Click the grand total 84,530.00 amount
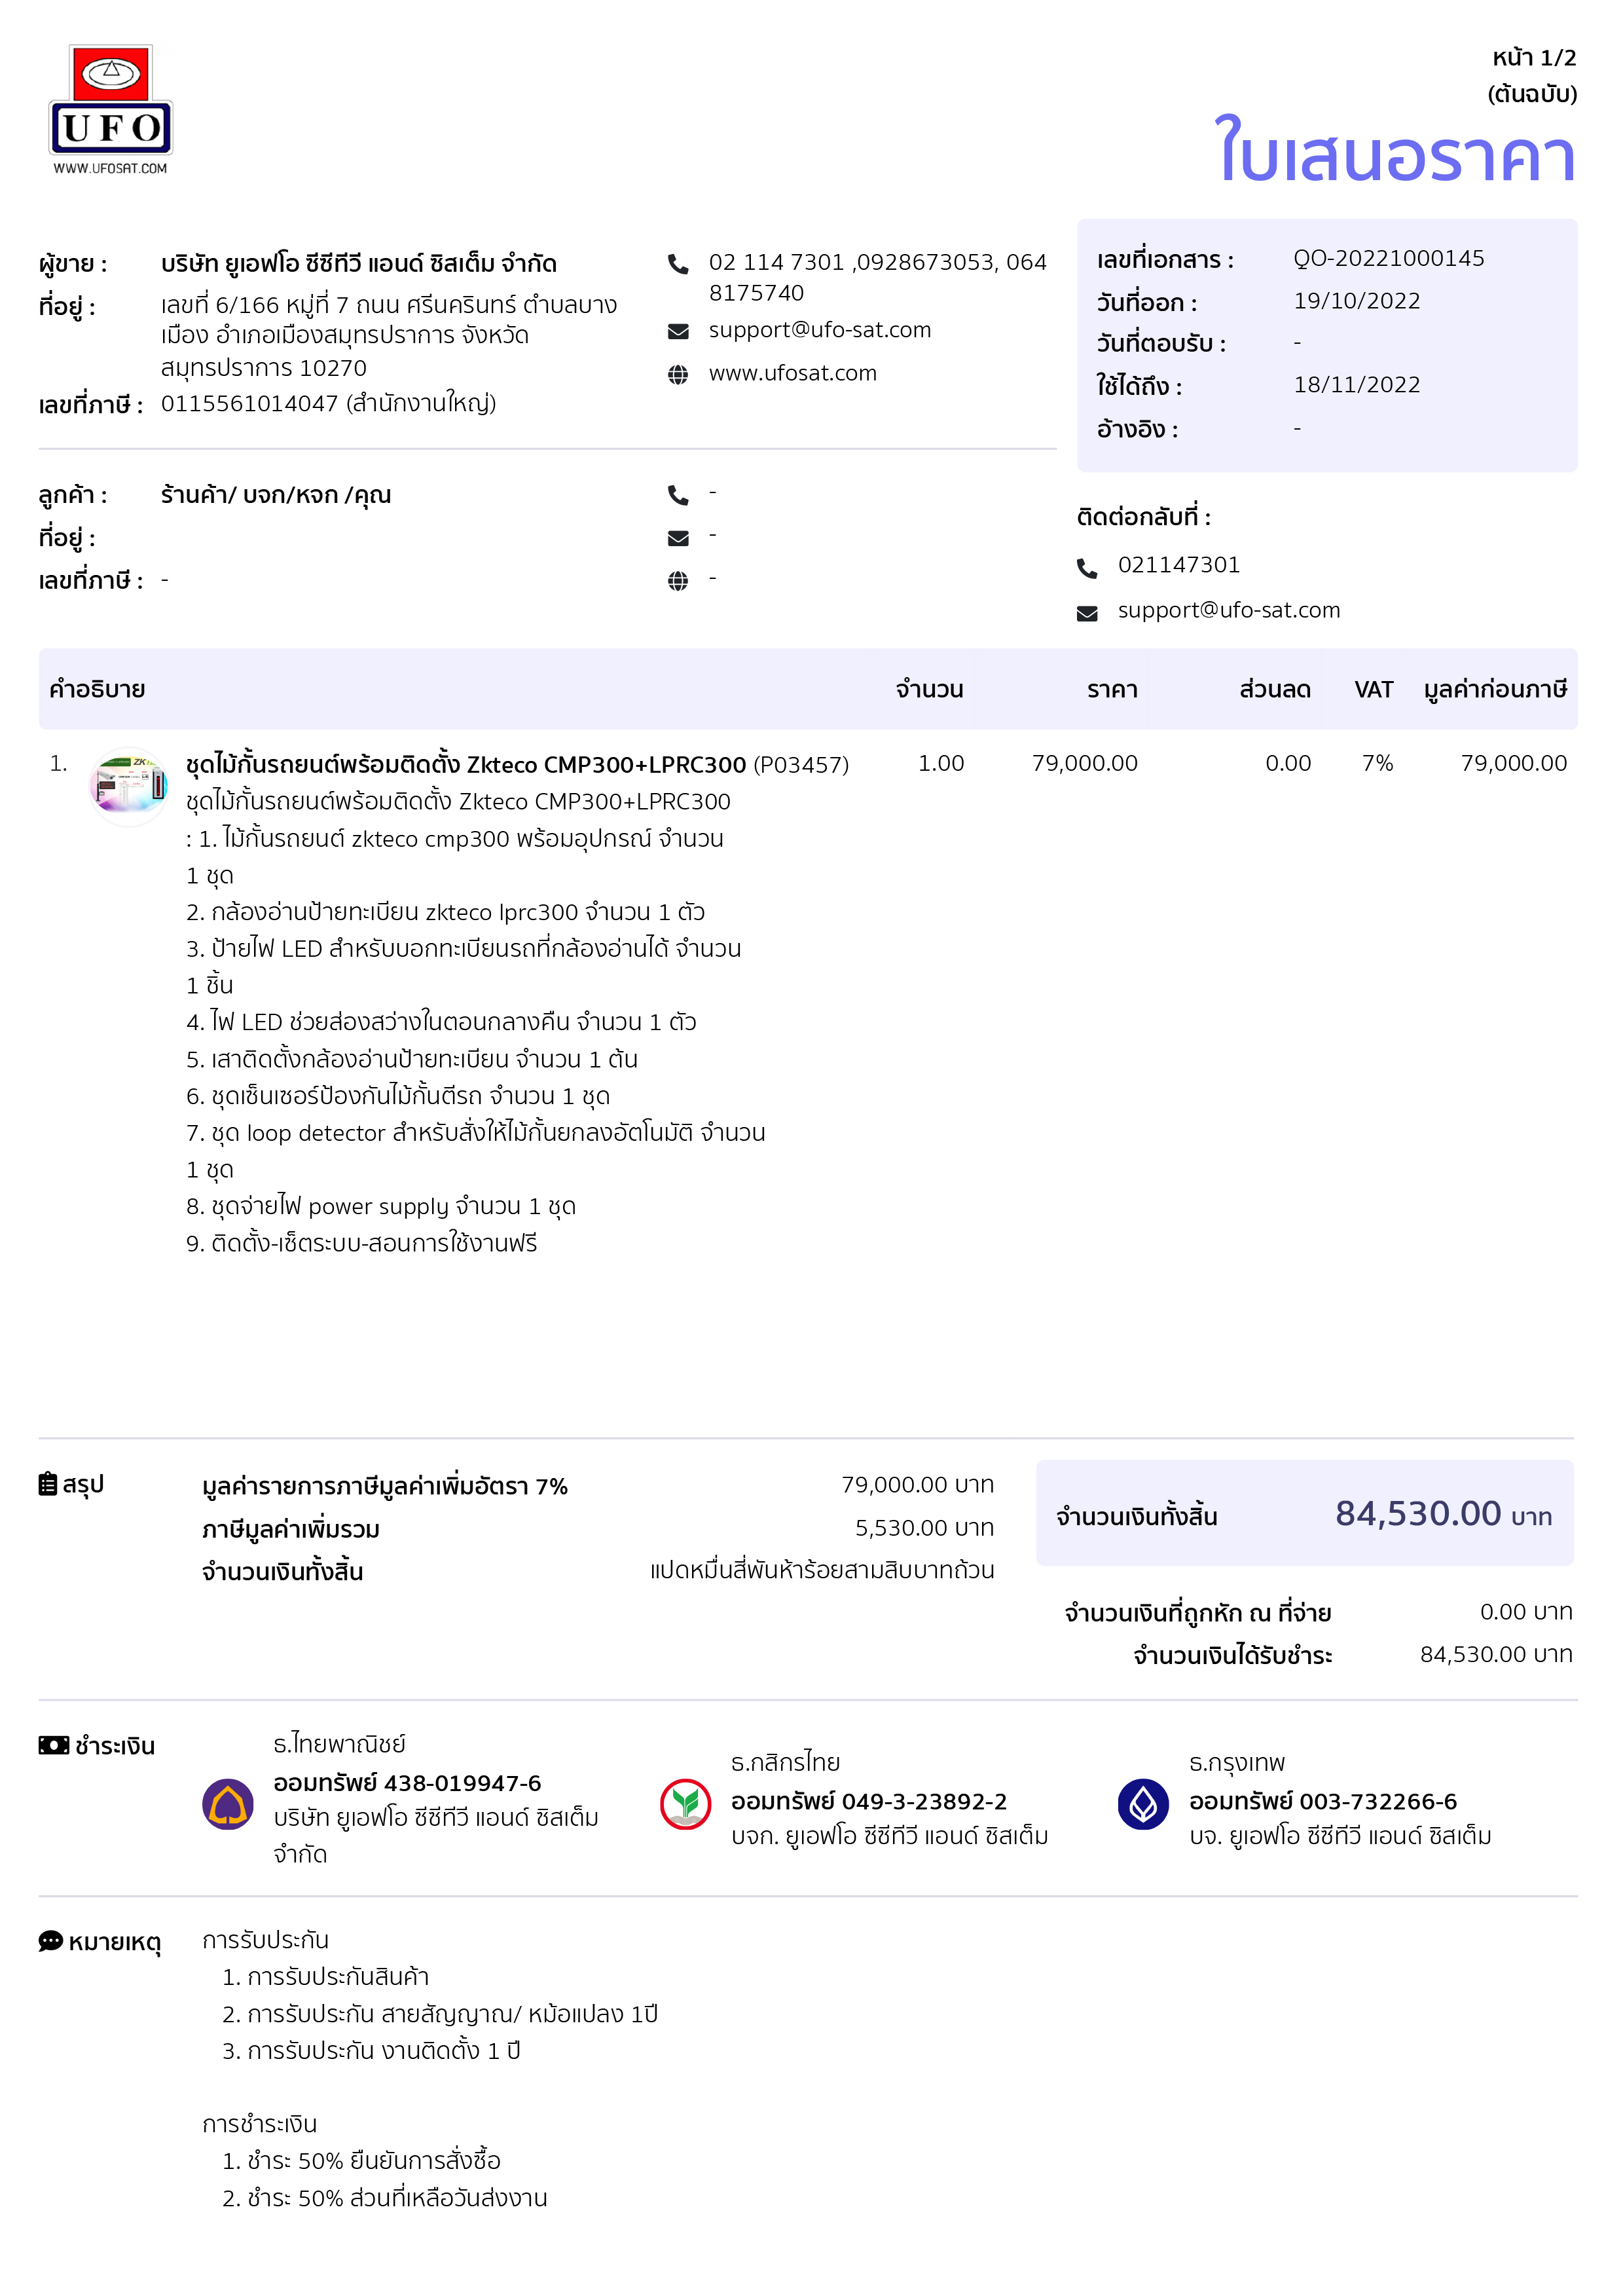 (1417, 1514)
